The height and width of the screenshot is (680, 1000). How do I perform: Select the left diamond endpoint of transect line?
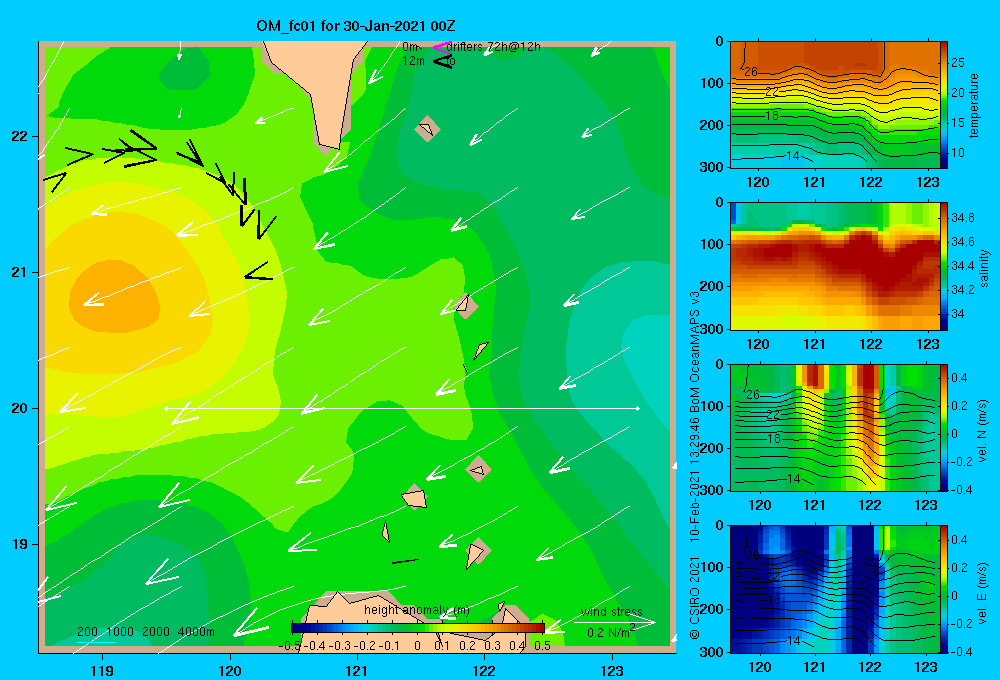[x=166, y=408]
